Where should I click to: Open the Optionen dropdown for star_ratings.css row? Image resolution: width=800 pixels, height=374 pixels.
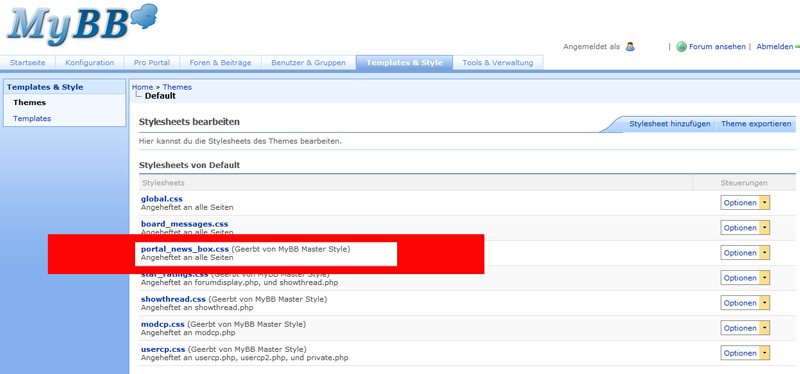click(745, 278)
